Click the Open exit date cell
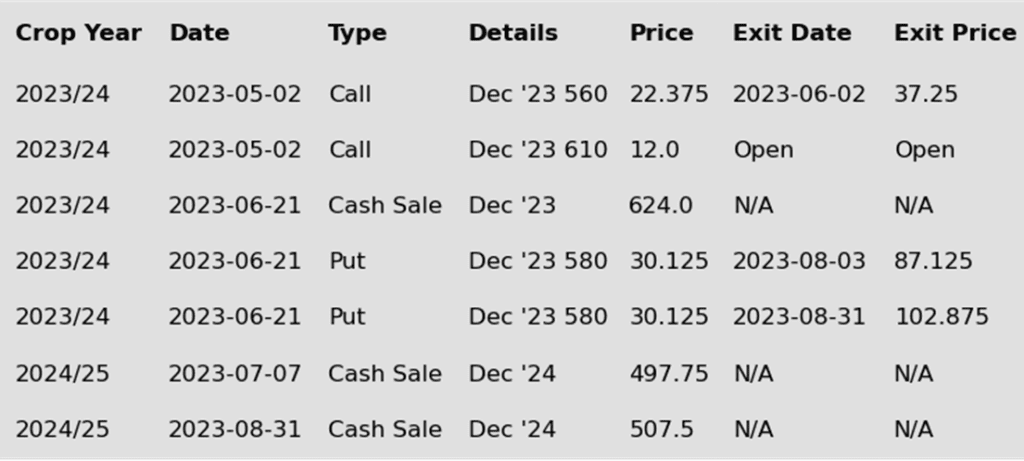Image resolution: width=1024 pixels, height=461 pixels. tap(763, 150)
